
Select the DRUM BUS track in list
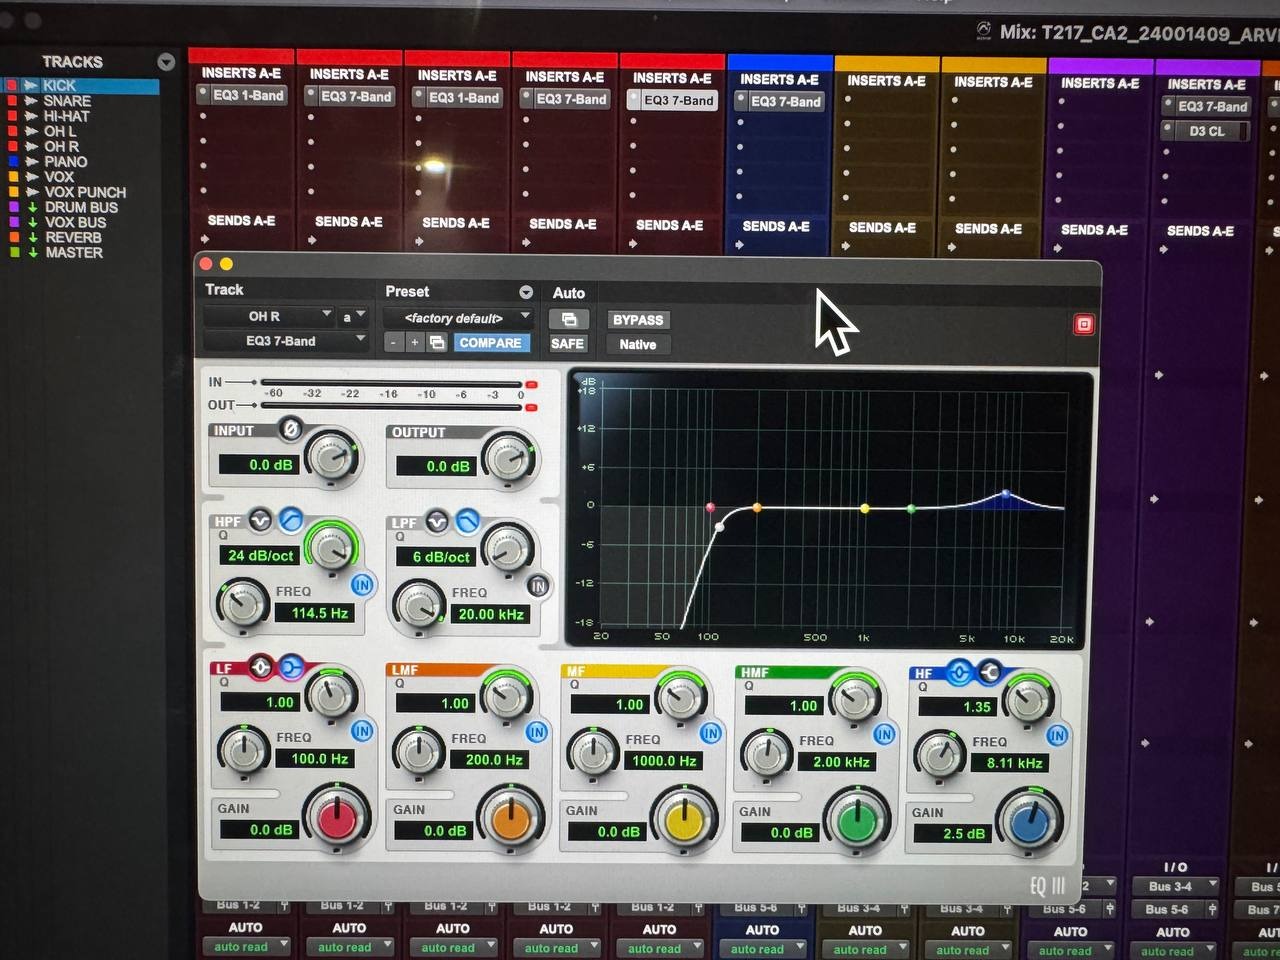pos(81,207)
